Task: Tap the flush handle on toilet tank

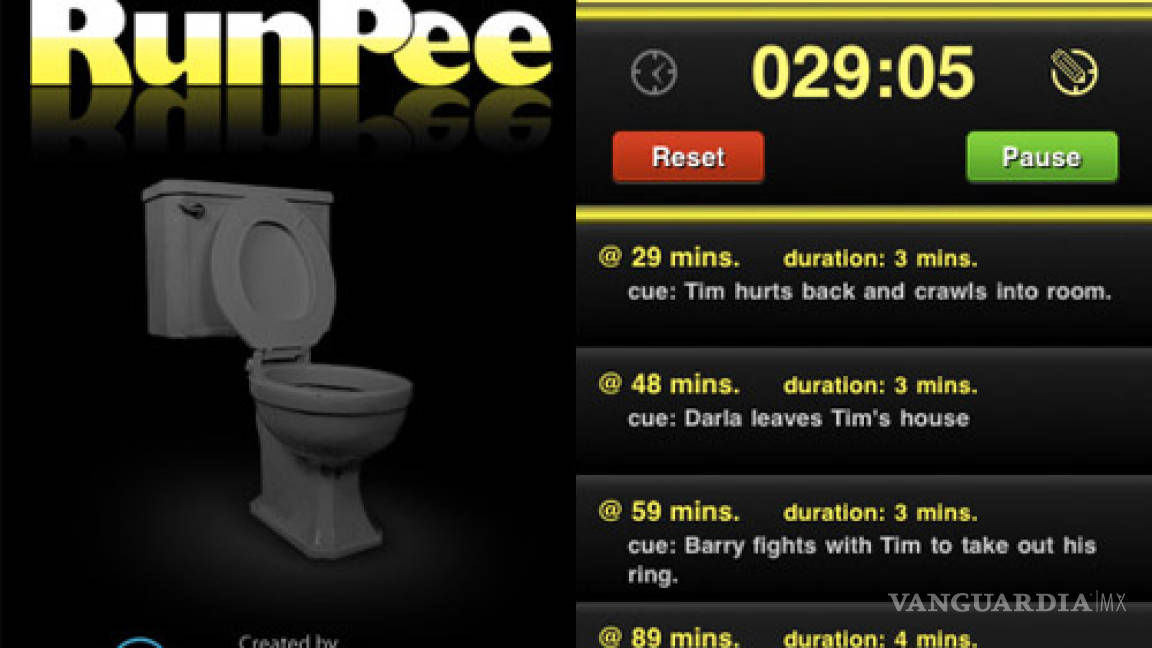Action: pos(192,211)
